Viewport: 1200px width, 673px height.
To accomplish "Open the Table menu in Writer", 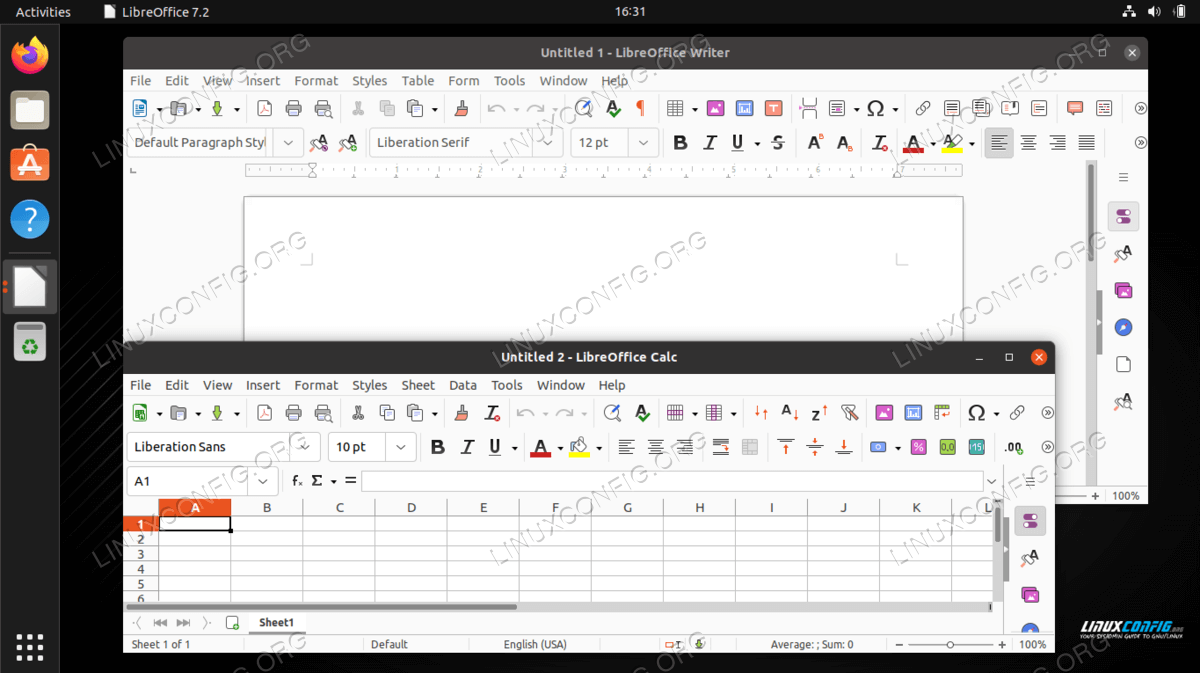I will (x=418, y=81).
